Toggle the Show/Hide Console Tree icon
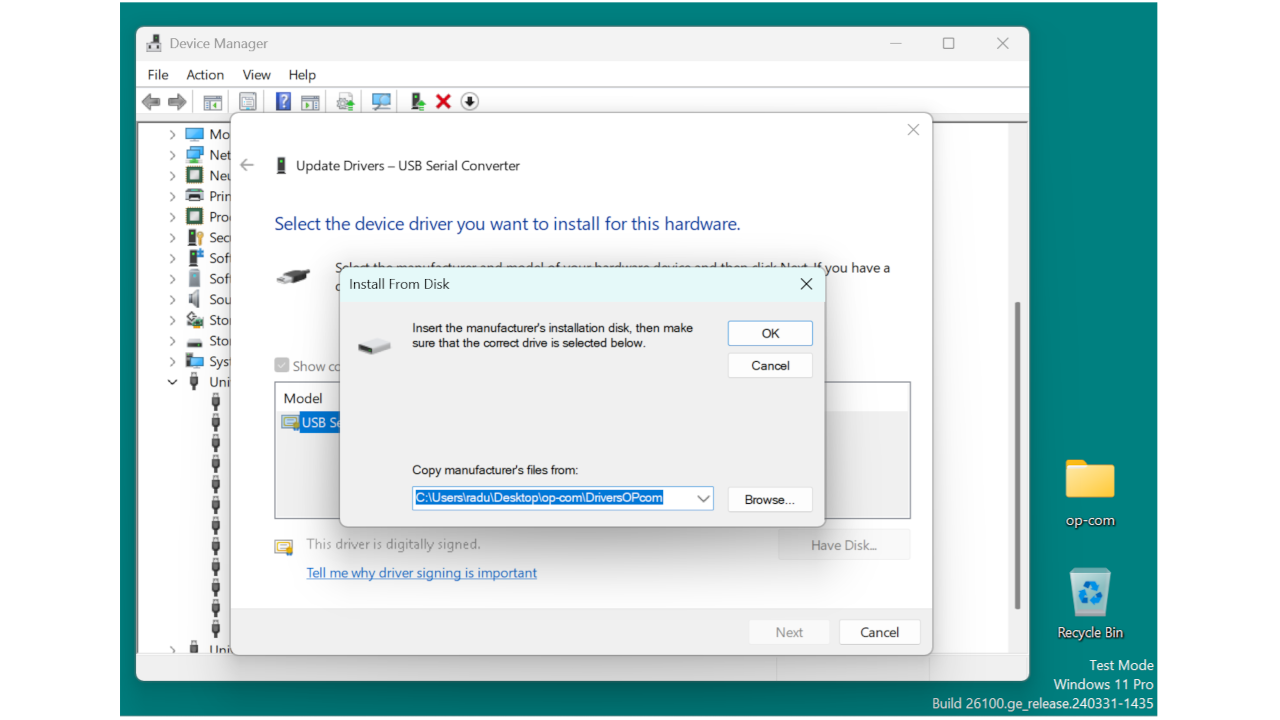 point(212,101)
